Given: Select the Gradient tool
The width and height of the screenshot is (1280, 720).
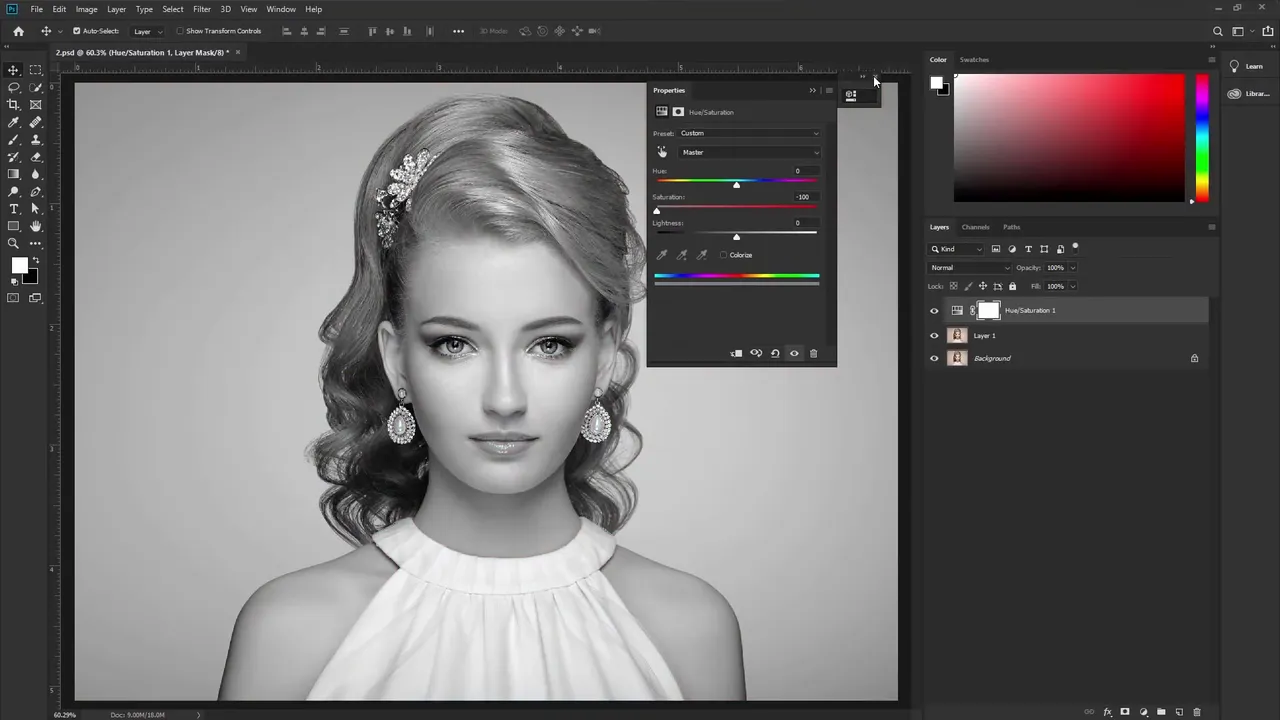Looking at the screenshot, I should pos(14,174).
